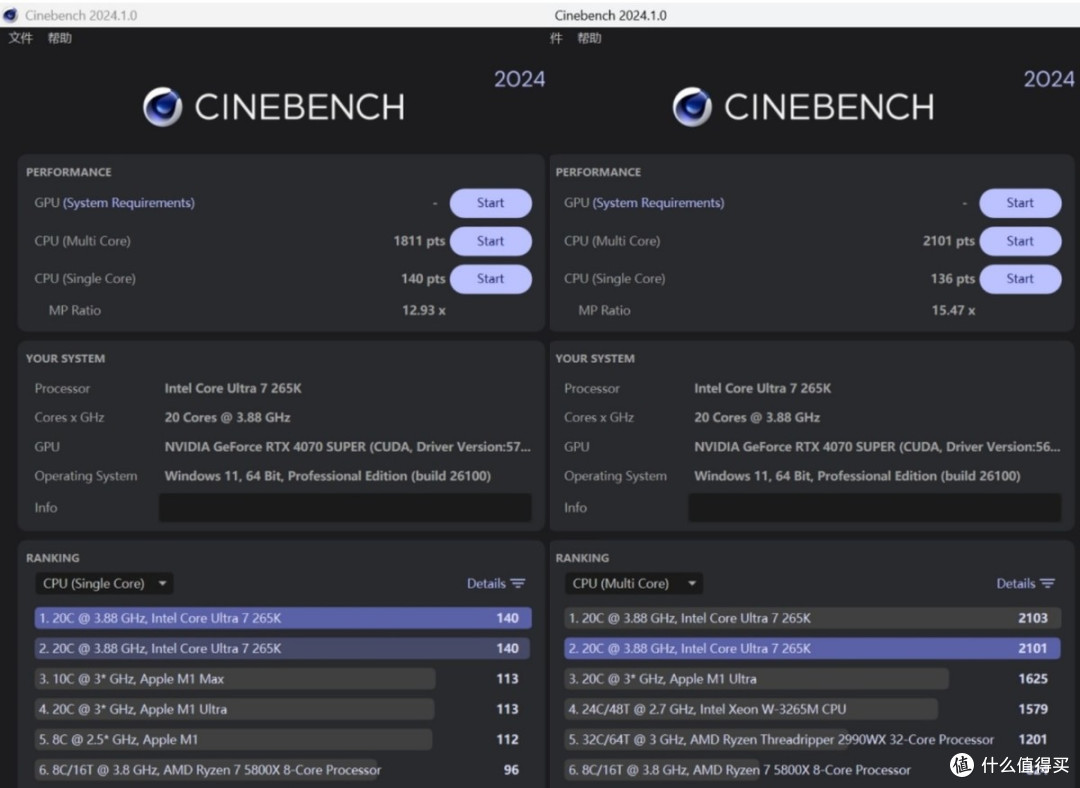Click GPU text with Driver Version:56 in right window
Image resolution: width=1080 pixels, height=788 pixels.
[878, 447]
